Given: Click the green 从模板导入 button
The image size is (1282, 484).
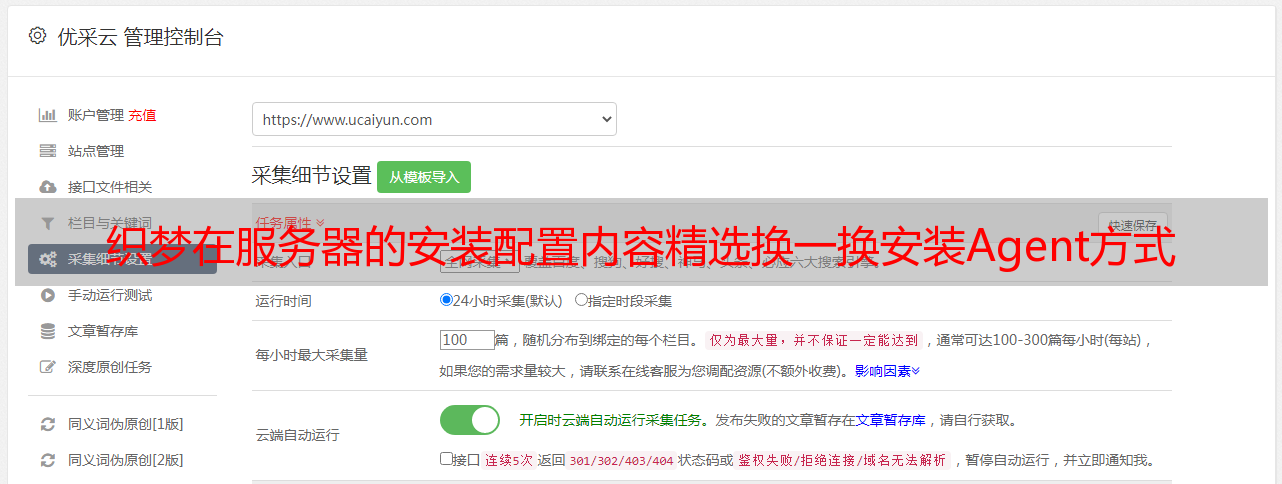Looking at the screenshot, I should point(424,177).
